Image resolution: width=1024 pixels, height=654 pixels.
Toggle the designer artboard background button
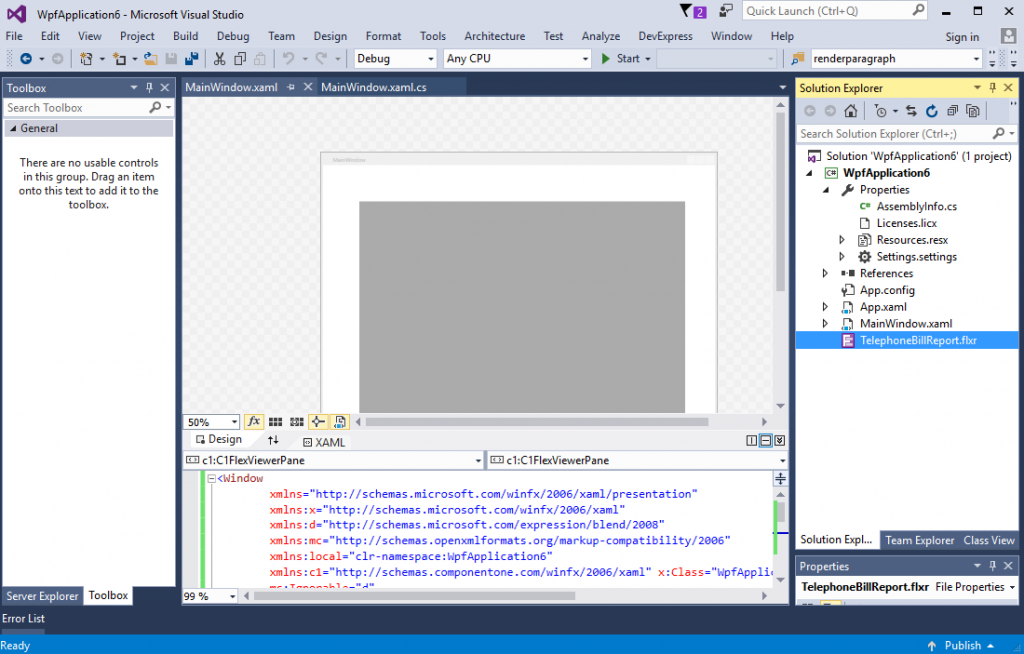[340, 422]
